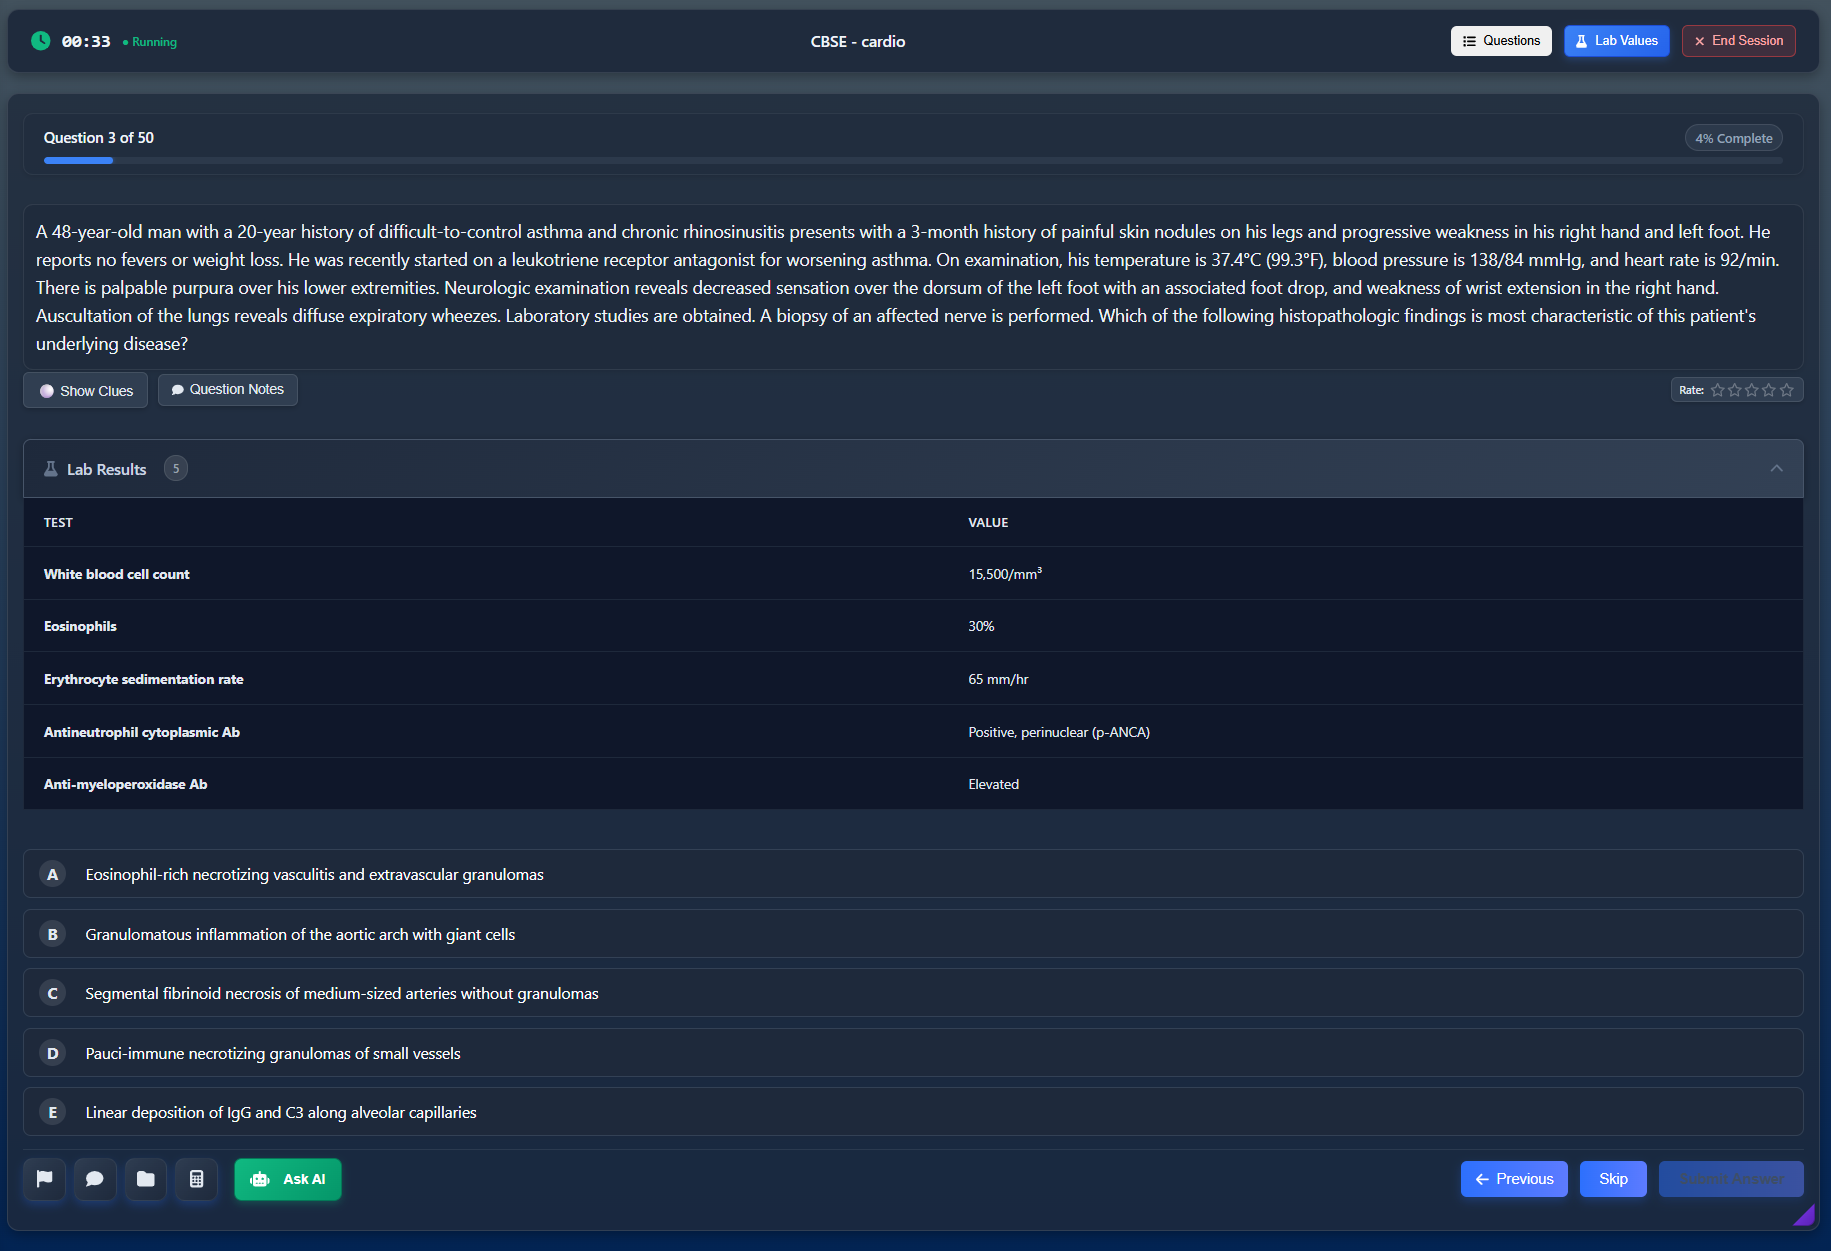The image size is (1831, 1251).
Task: Open the calculator icon
Action: (197, 1179)
